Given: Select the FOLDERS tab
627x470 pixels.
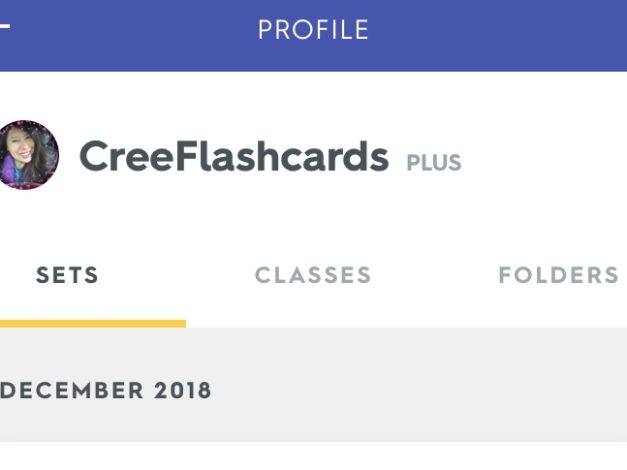Looking at the screenshot, I should 558,276.
